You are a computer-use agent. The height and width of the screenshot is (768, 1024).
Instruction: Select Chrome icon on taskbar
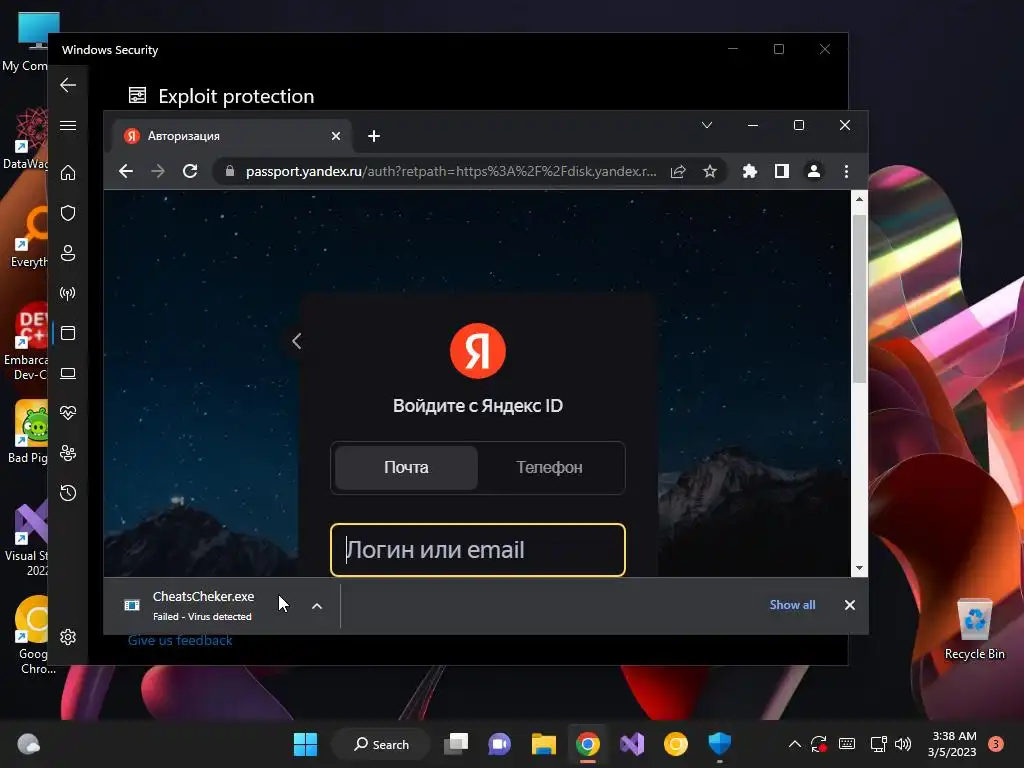pyautogui.click(x=588, y=744)
